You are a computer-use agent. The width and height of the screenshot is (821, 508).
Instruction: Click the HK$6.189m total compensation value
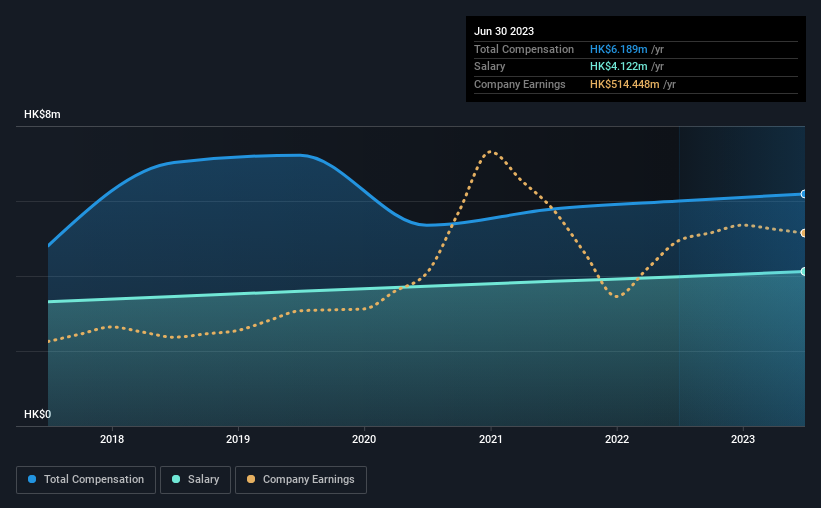coord(618,49)
